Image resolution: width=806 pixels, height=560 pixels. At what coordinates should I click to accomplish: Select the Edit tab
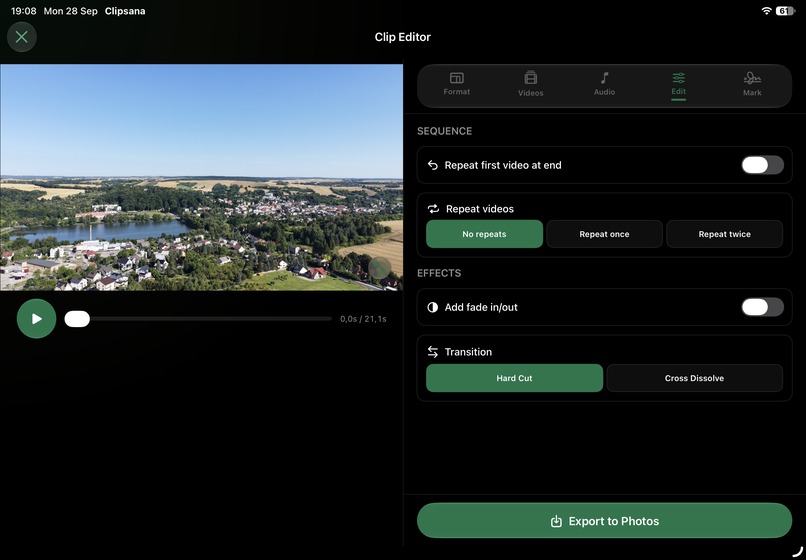[679, 85]
